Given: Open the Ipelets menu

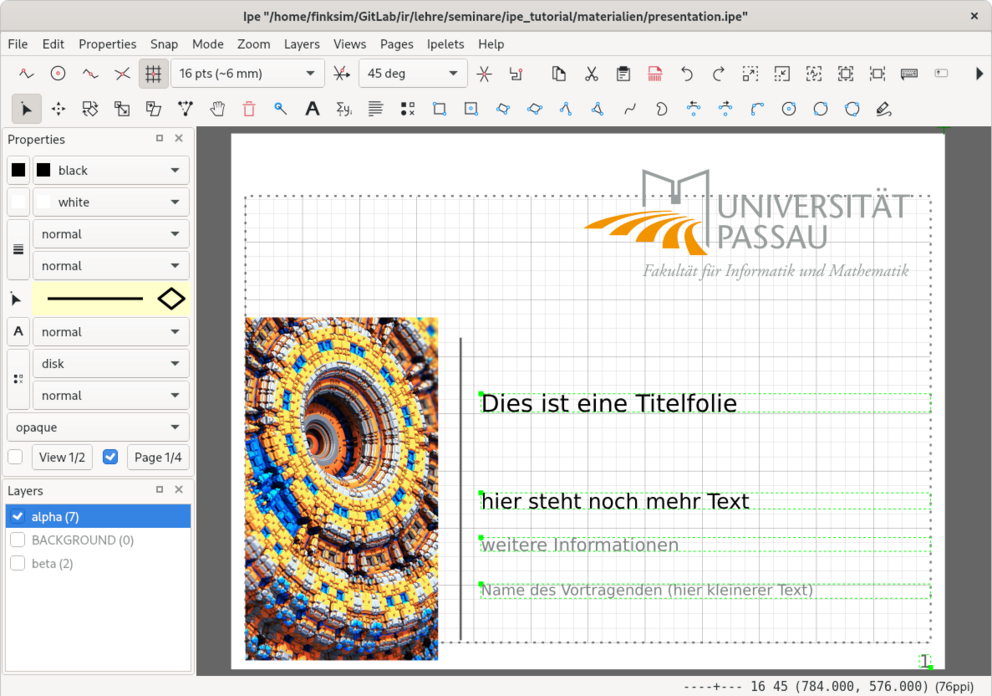Looking at the screenshot, I should [445, 44].
